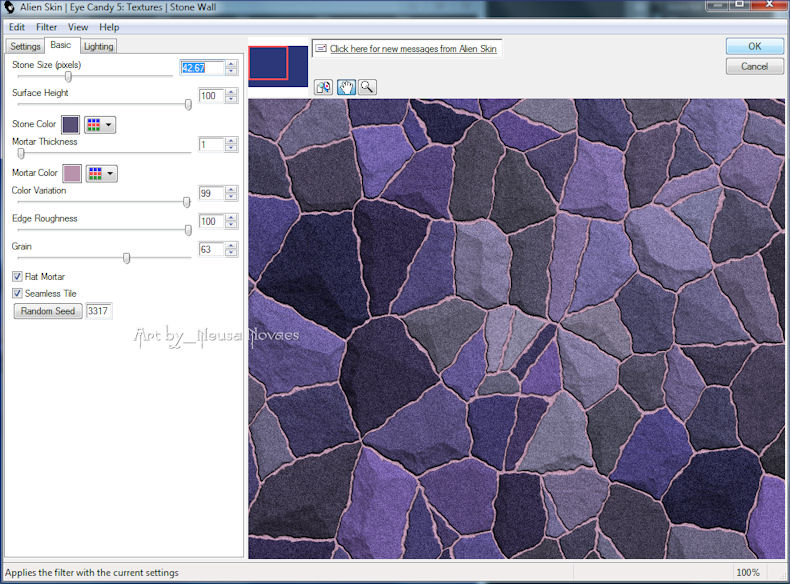The image size is (790, 584).
Task: Click the stone wall preview image
Action: point(516,329)
